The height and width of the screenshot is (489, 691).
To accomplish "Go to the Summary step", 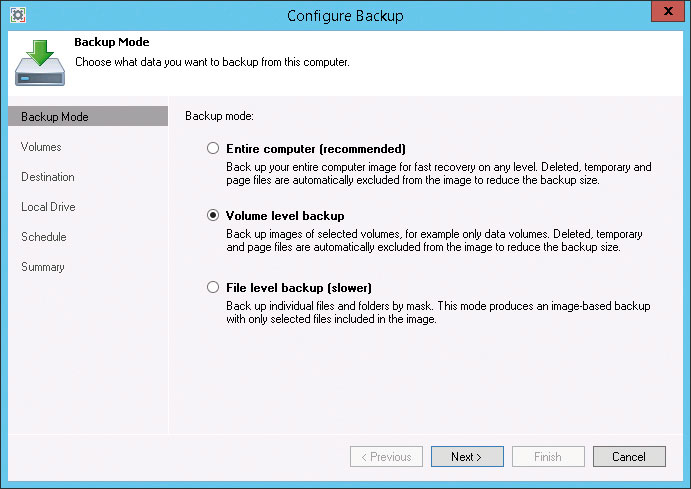I will [43, 267].
